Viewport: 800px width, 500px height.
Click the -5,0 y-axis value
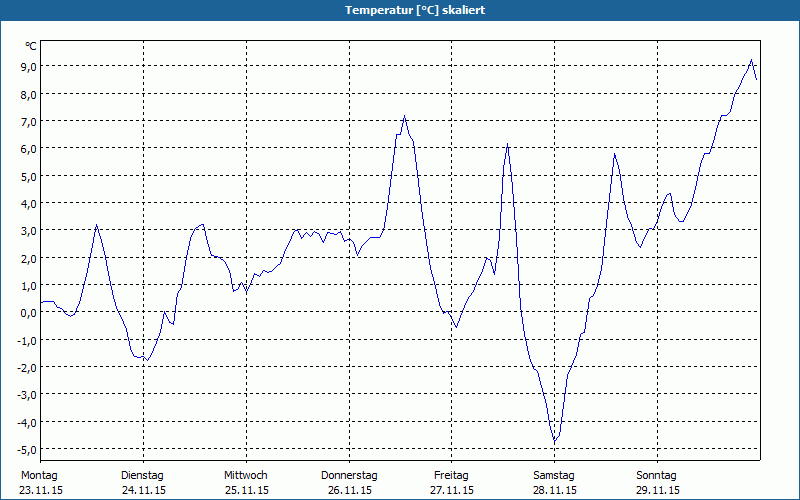click(26, 450)
